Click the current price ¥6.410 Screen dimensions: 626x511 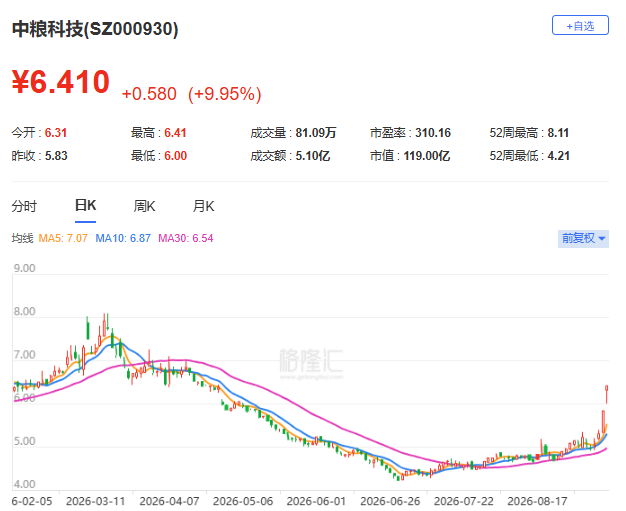(61, 82)
